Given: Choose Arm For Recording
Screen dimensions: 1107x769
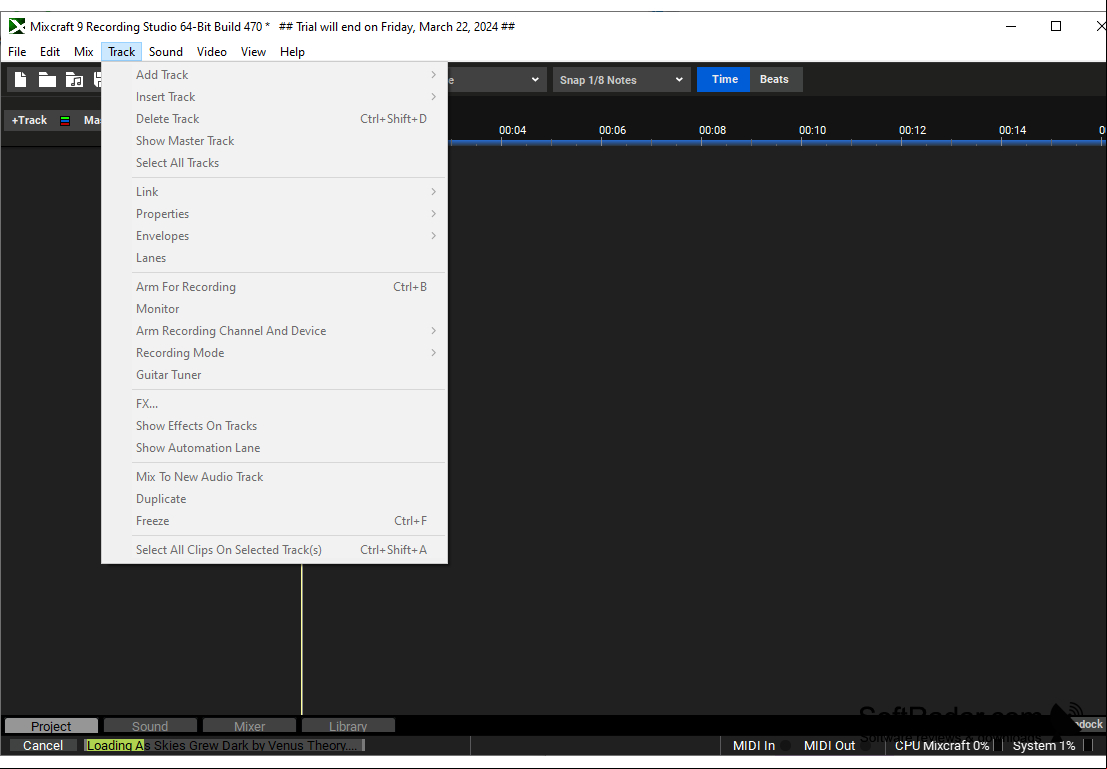Looking at the screenshot, I should pyautogui.click(x=275, y=287).
